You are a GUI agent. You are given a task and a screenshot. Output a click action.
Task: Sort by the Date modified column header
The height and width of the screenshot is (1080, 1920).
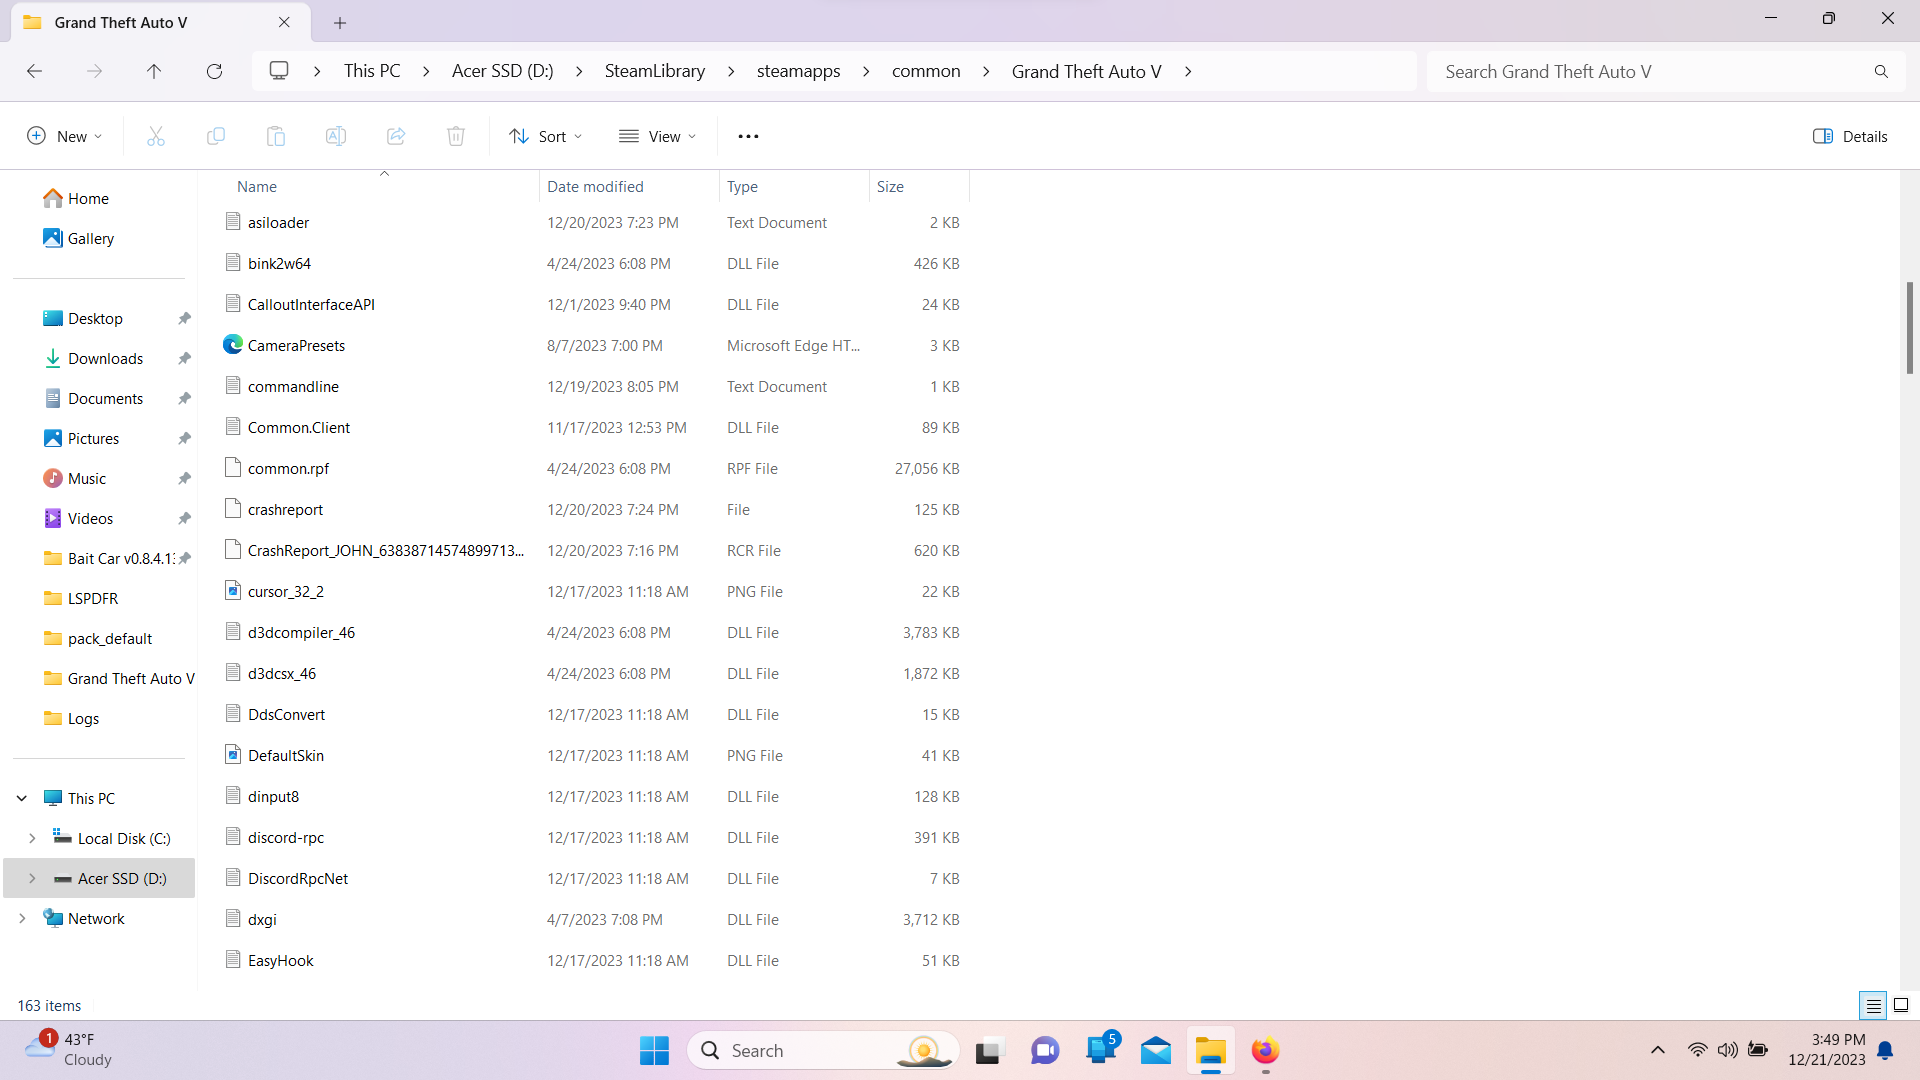point(595,186)
